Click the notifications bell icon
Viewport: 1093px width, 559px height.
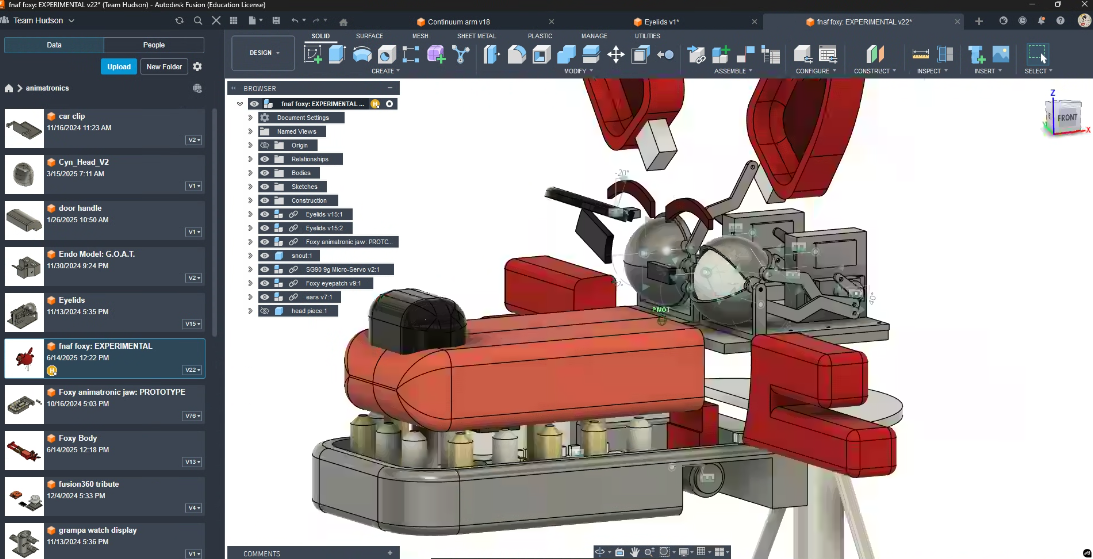(x=1041, y=21)
